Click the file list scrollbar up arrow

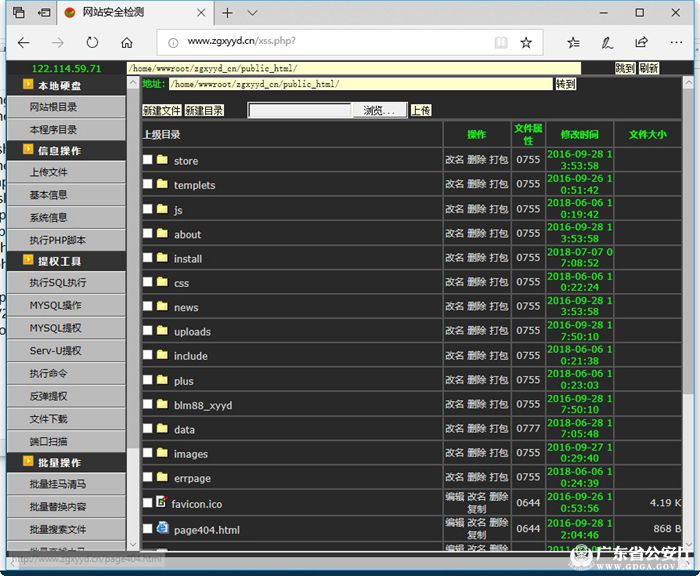click(x=688, y=83)
